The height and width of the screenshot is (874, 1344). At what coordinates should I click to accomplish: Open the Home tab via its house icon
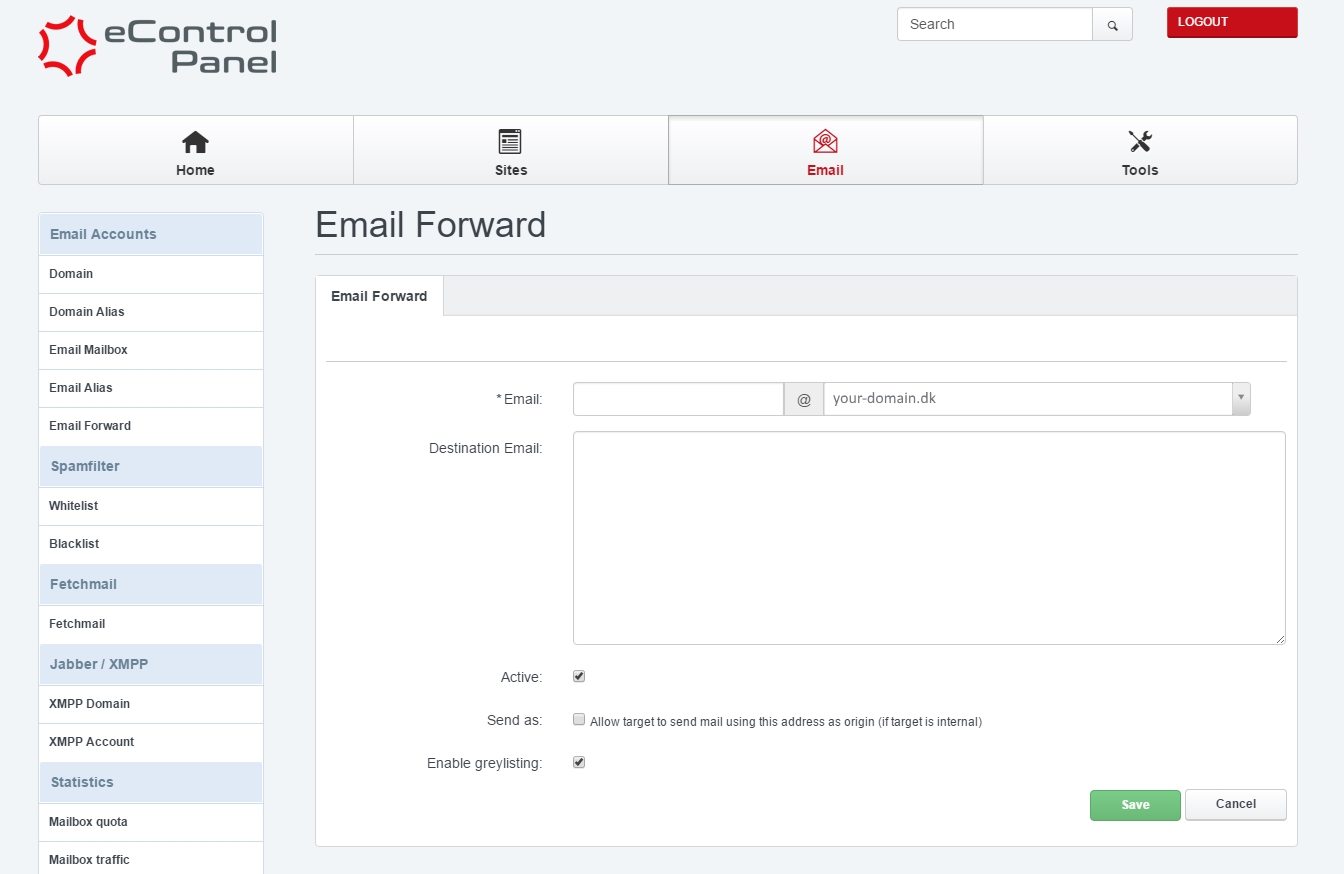(x=194, y=142)
